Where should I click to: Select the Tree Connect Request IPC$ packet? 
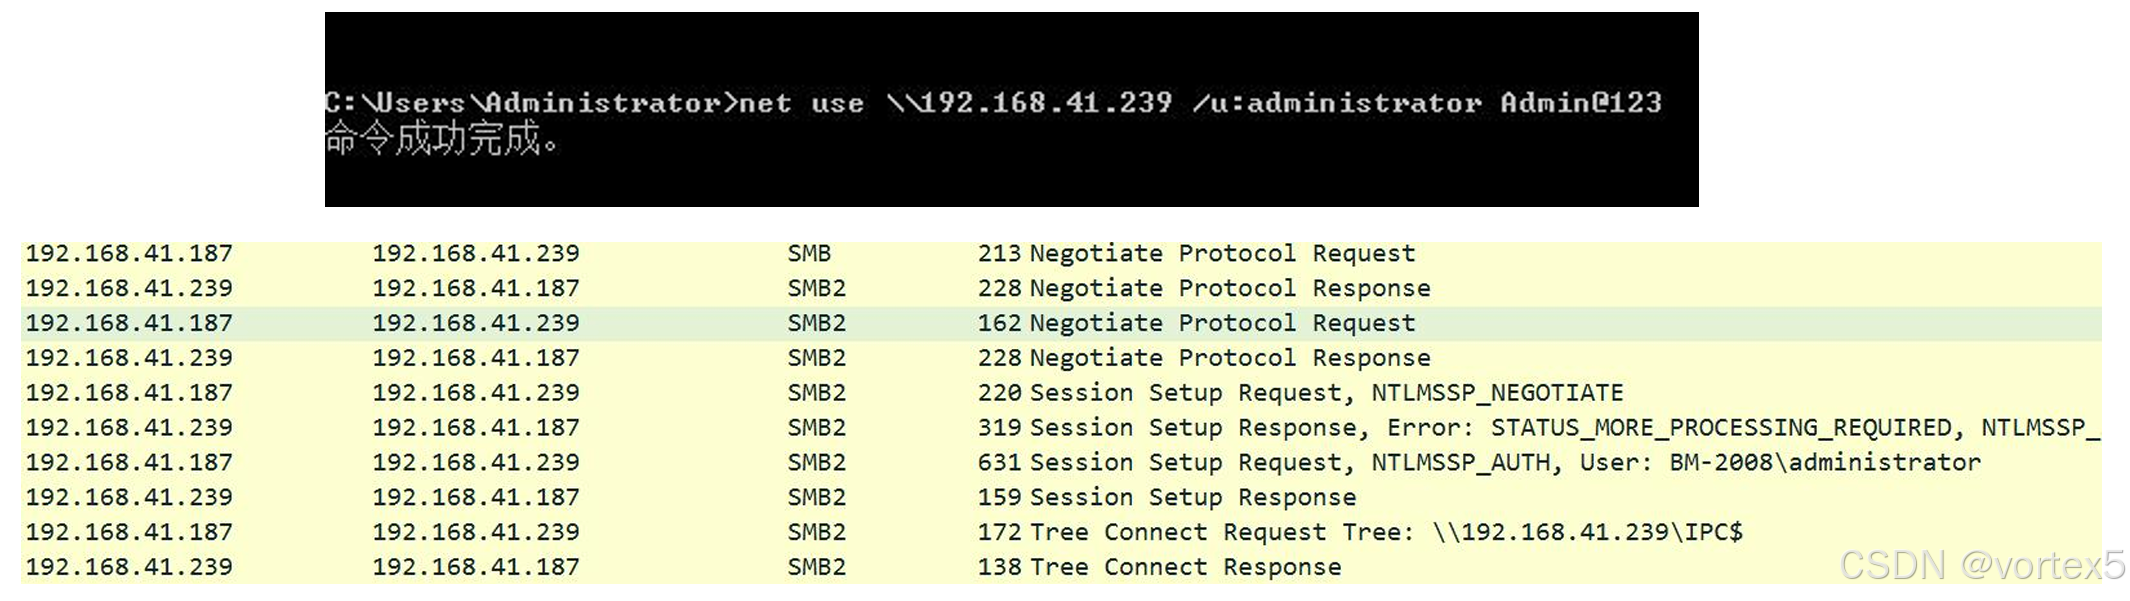[x=1061, y=533]
